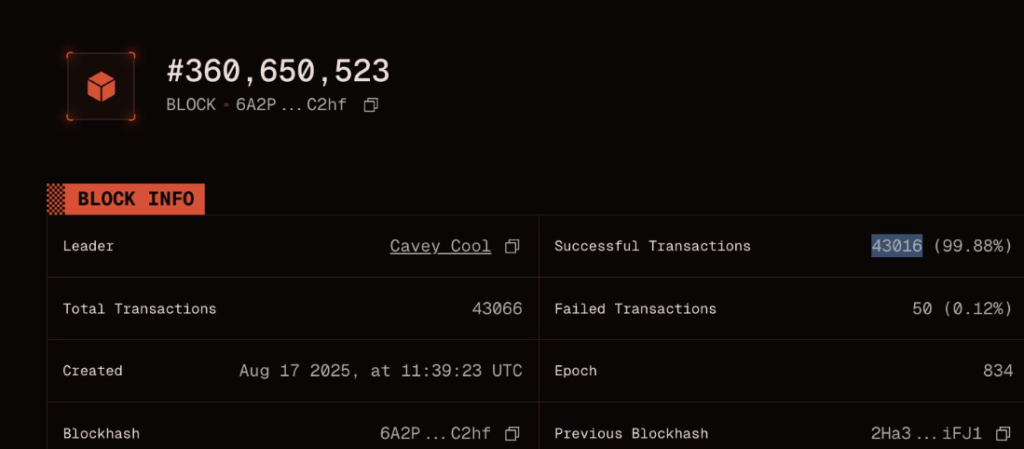This screenshot has height=449, width=1024.
Task: Open the Cavey Cool leader link
Action: point(440,246)
